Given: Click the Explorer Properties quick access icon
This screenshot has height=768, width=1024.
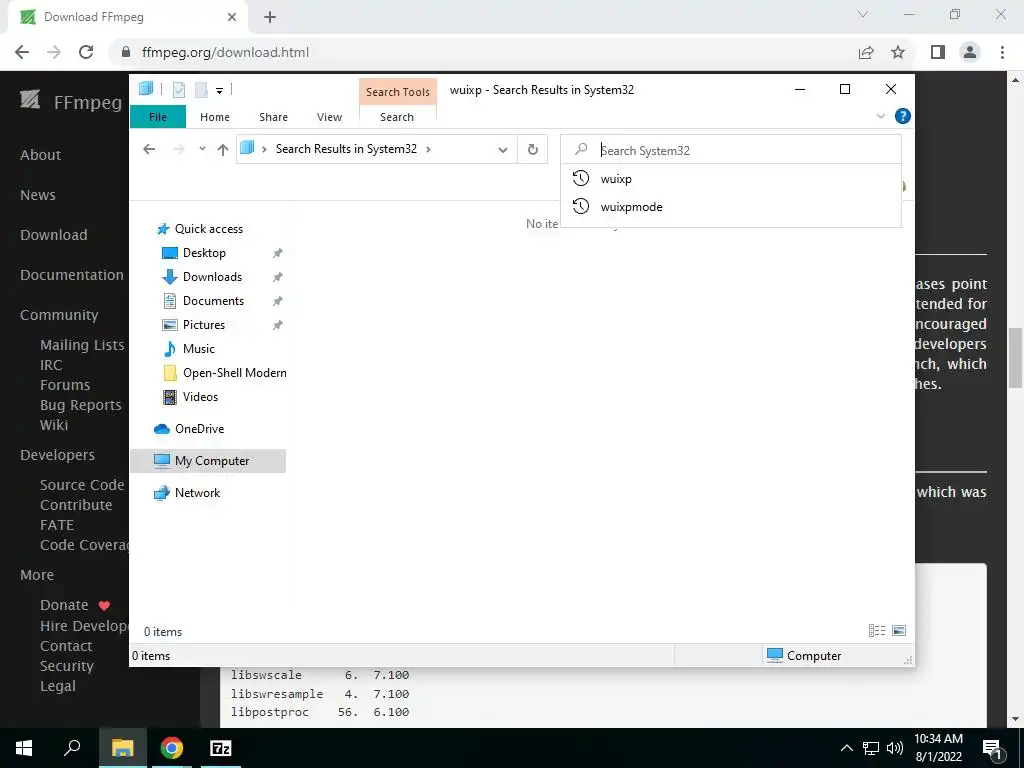Looking at the screenshot, I should click(x=178, y=90).
